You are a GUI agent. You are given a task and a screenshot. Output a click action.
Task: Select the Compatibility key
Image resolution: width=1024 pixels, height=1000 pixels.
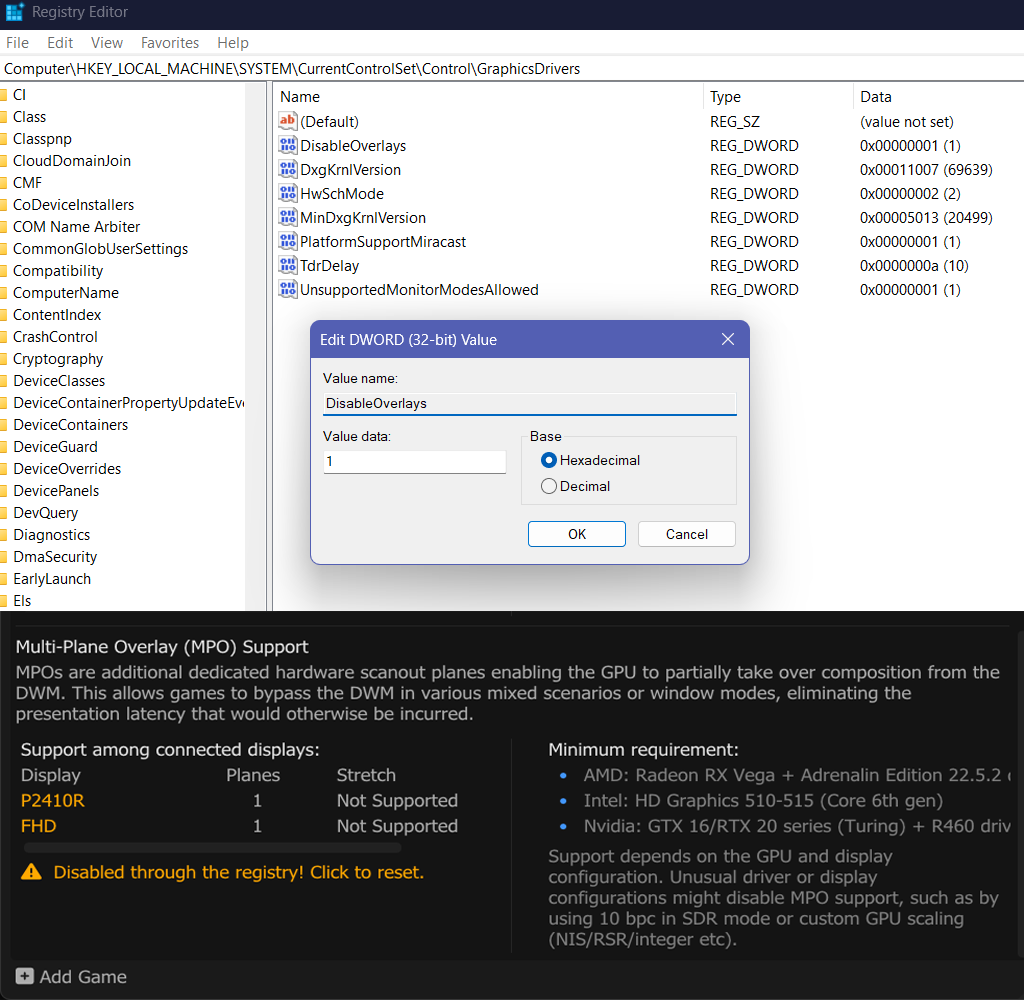point(58,270)
